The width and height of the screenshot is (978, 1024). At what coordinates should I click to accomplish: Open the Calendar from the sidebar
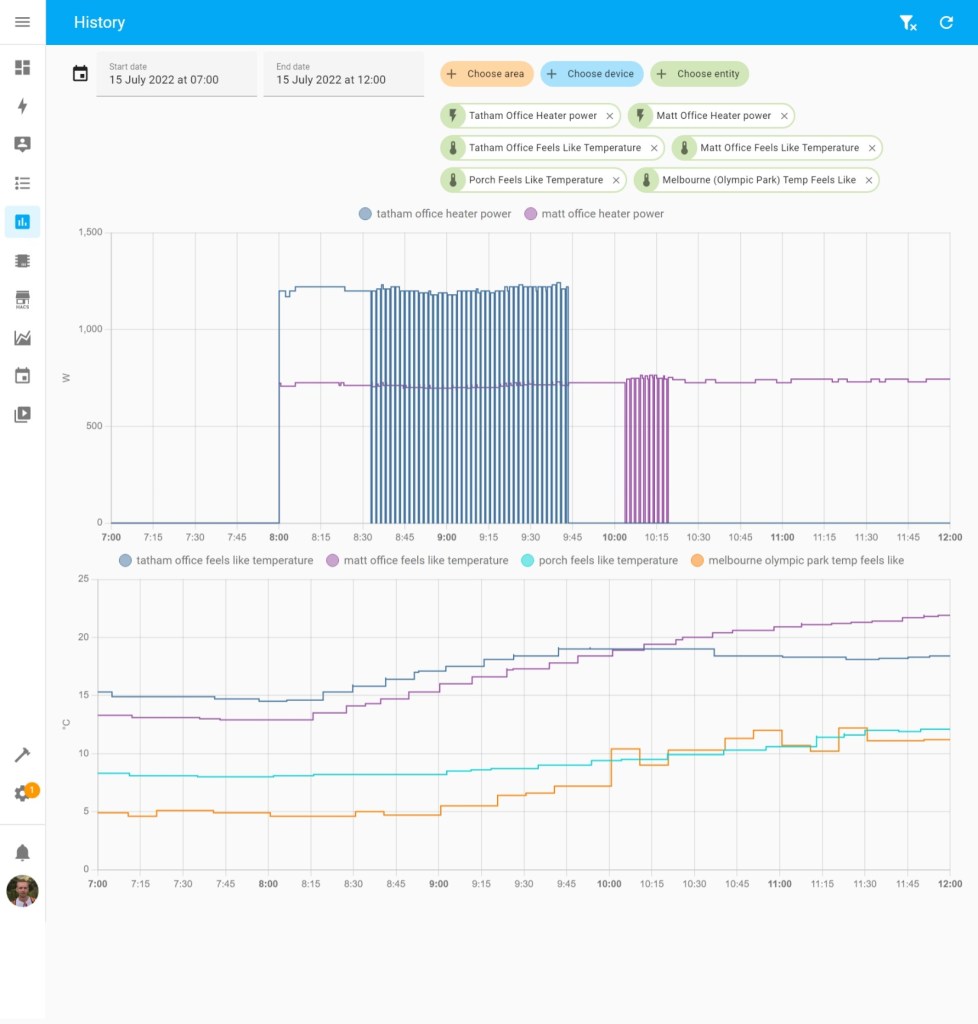click(x=22, y=376)
